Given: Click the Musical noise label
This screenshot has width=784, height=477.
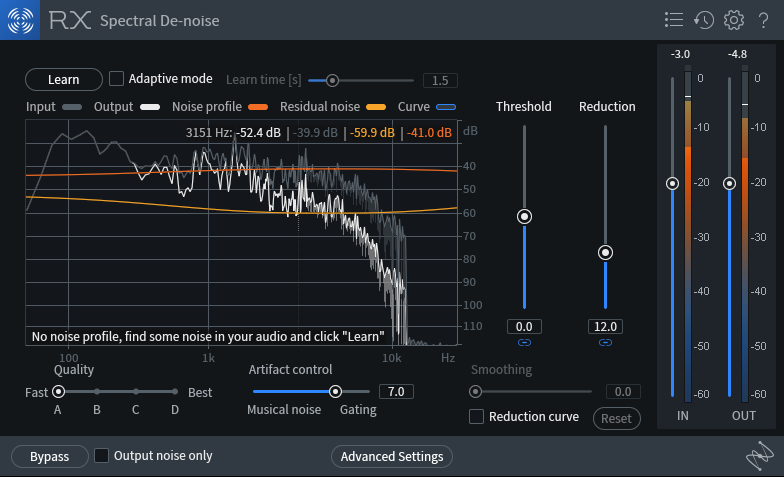Looking at the screenshot, I should [x=284, y=410].
